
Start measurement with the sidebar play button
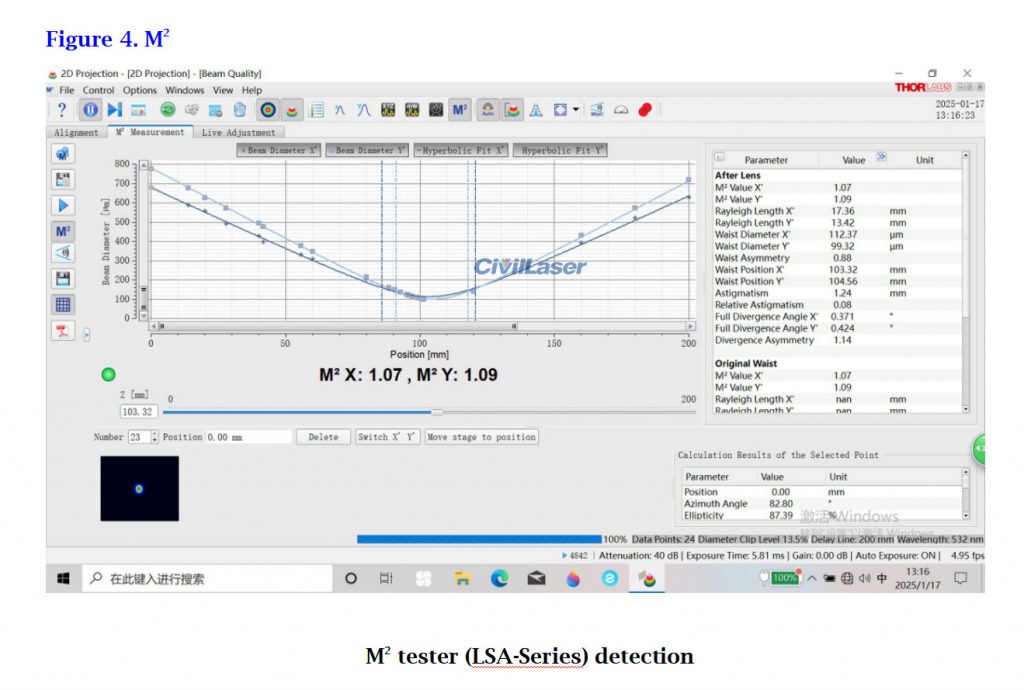[x=63, y=205]
